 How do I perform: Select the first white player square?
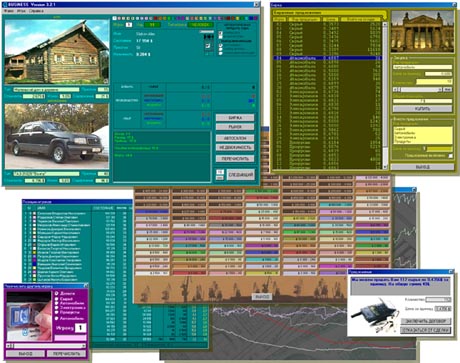click(114, 18)
